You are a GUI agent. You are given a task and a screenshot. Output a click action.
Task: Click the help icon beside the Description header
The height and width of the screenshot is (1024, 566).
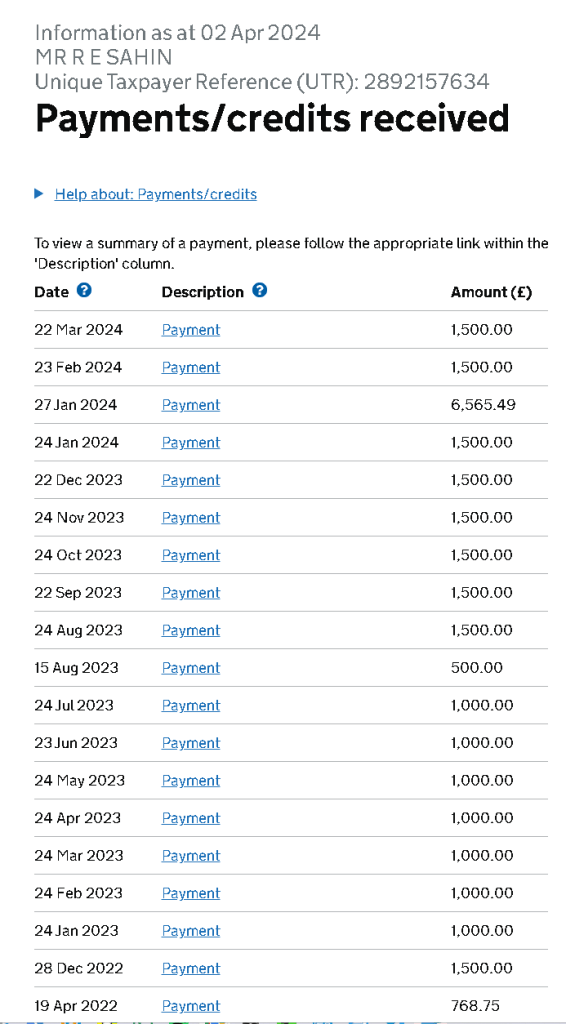coord(259,291)
